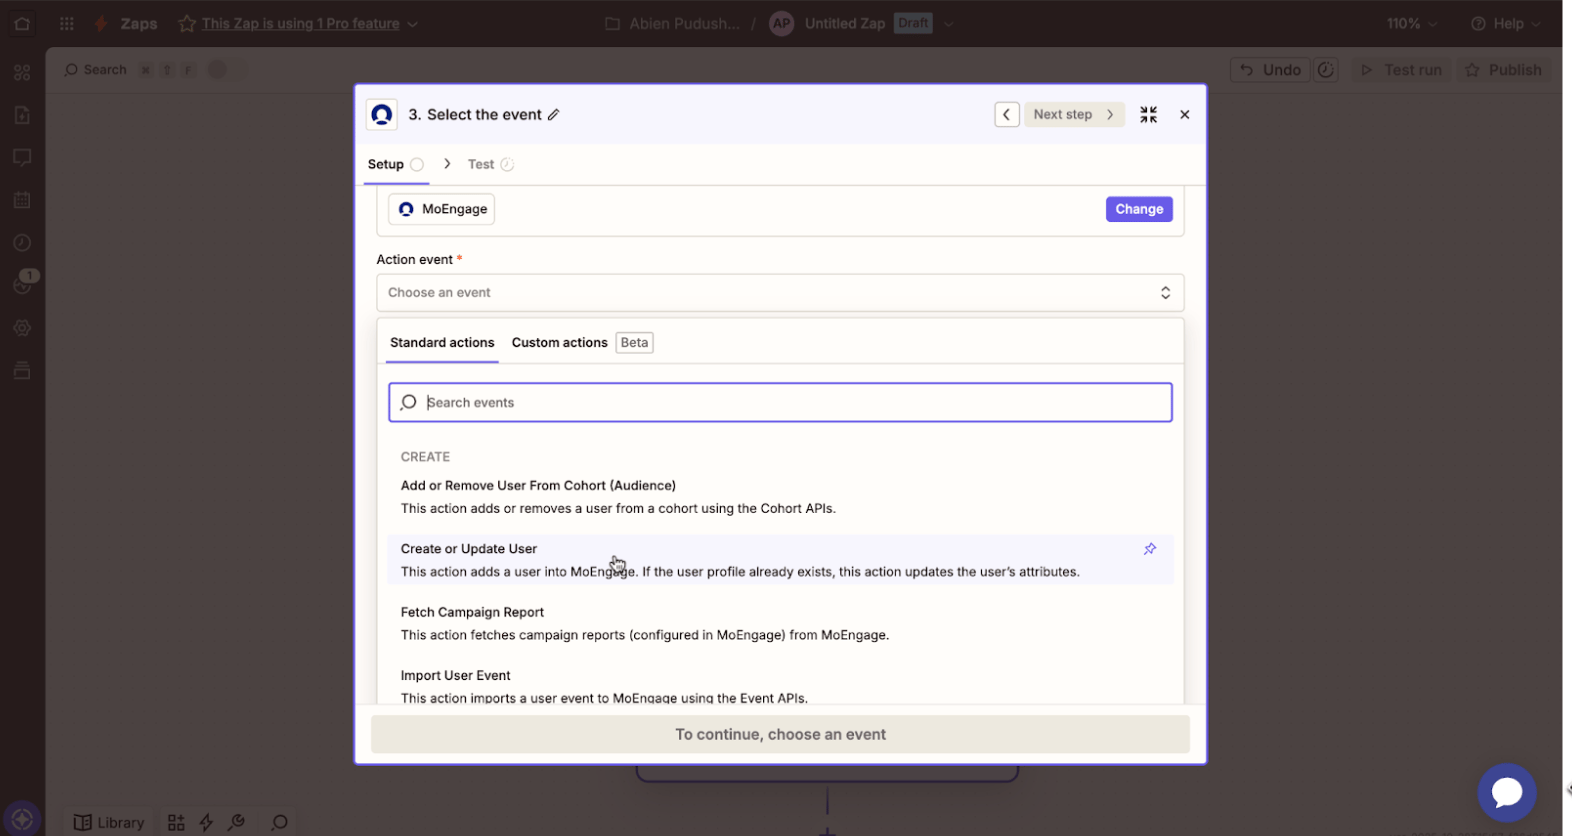The width and height of the screenshot is (1572, 836).
Task: Click the lightning icon in bottom toolbar
Action: click(206, 822)
